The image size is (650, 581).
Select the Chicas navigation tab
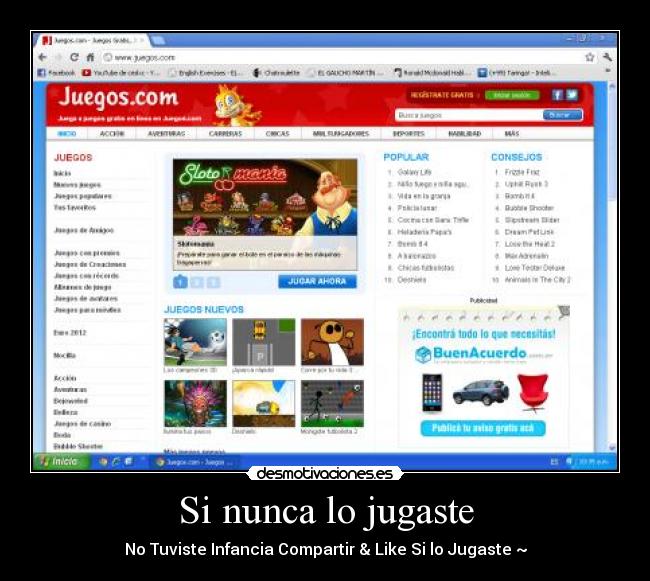(277, 133)
